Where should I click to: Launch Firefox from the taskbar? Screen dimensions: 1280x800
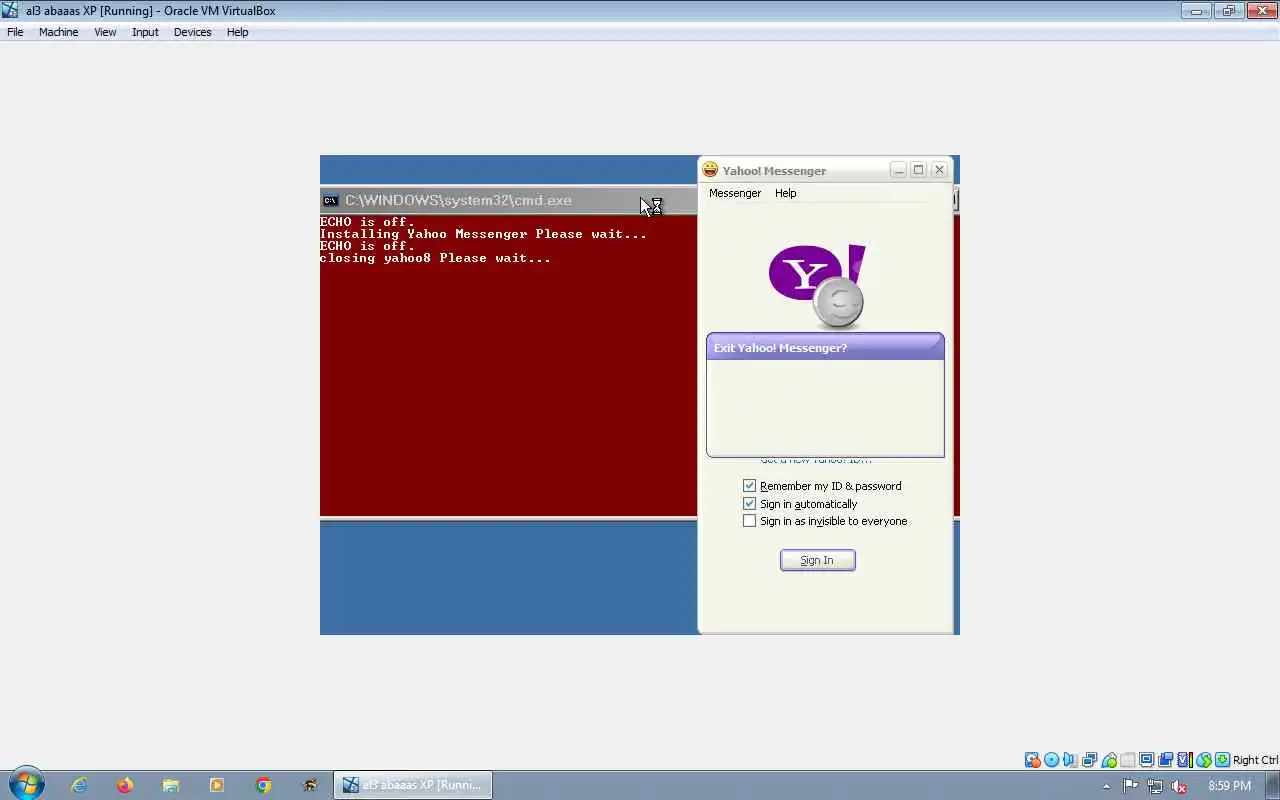[125, 785]
